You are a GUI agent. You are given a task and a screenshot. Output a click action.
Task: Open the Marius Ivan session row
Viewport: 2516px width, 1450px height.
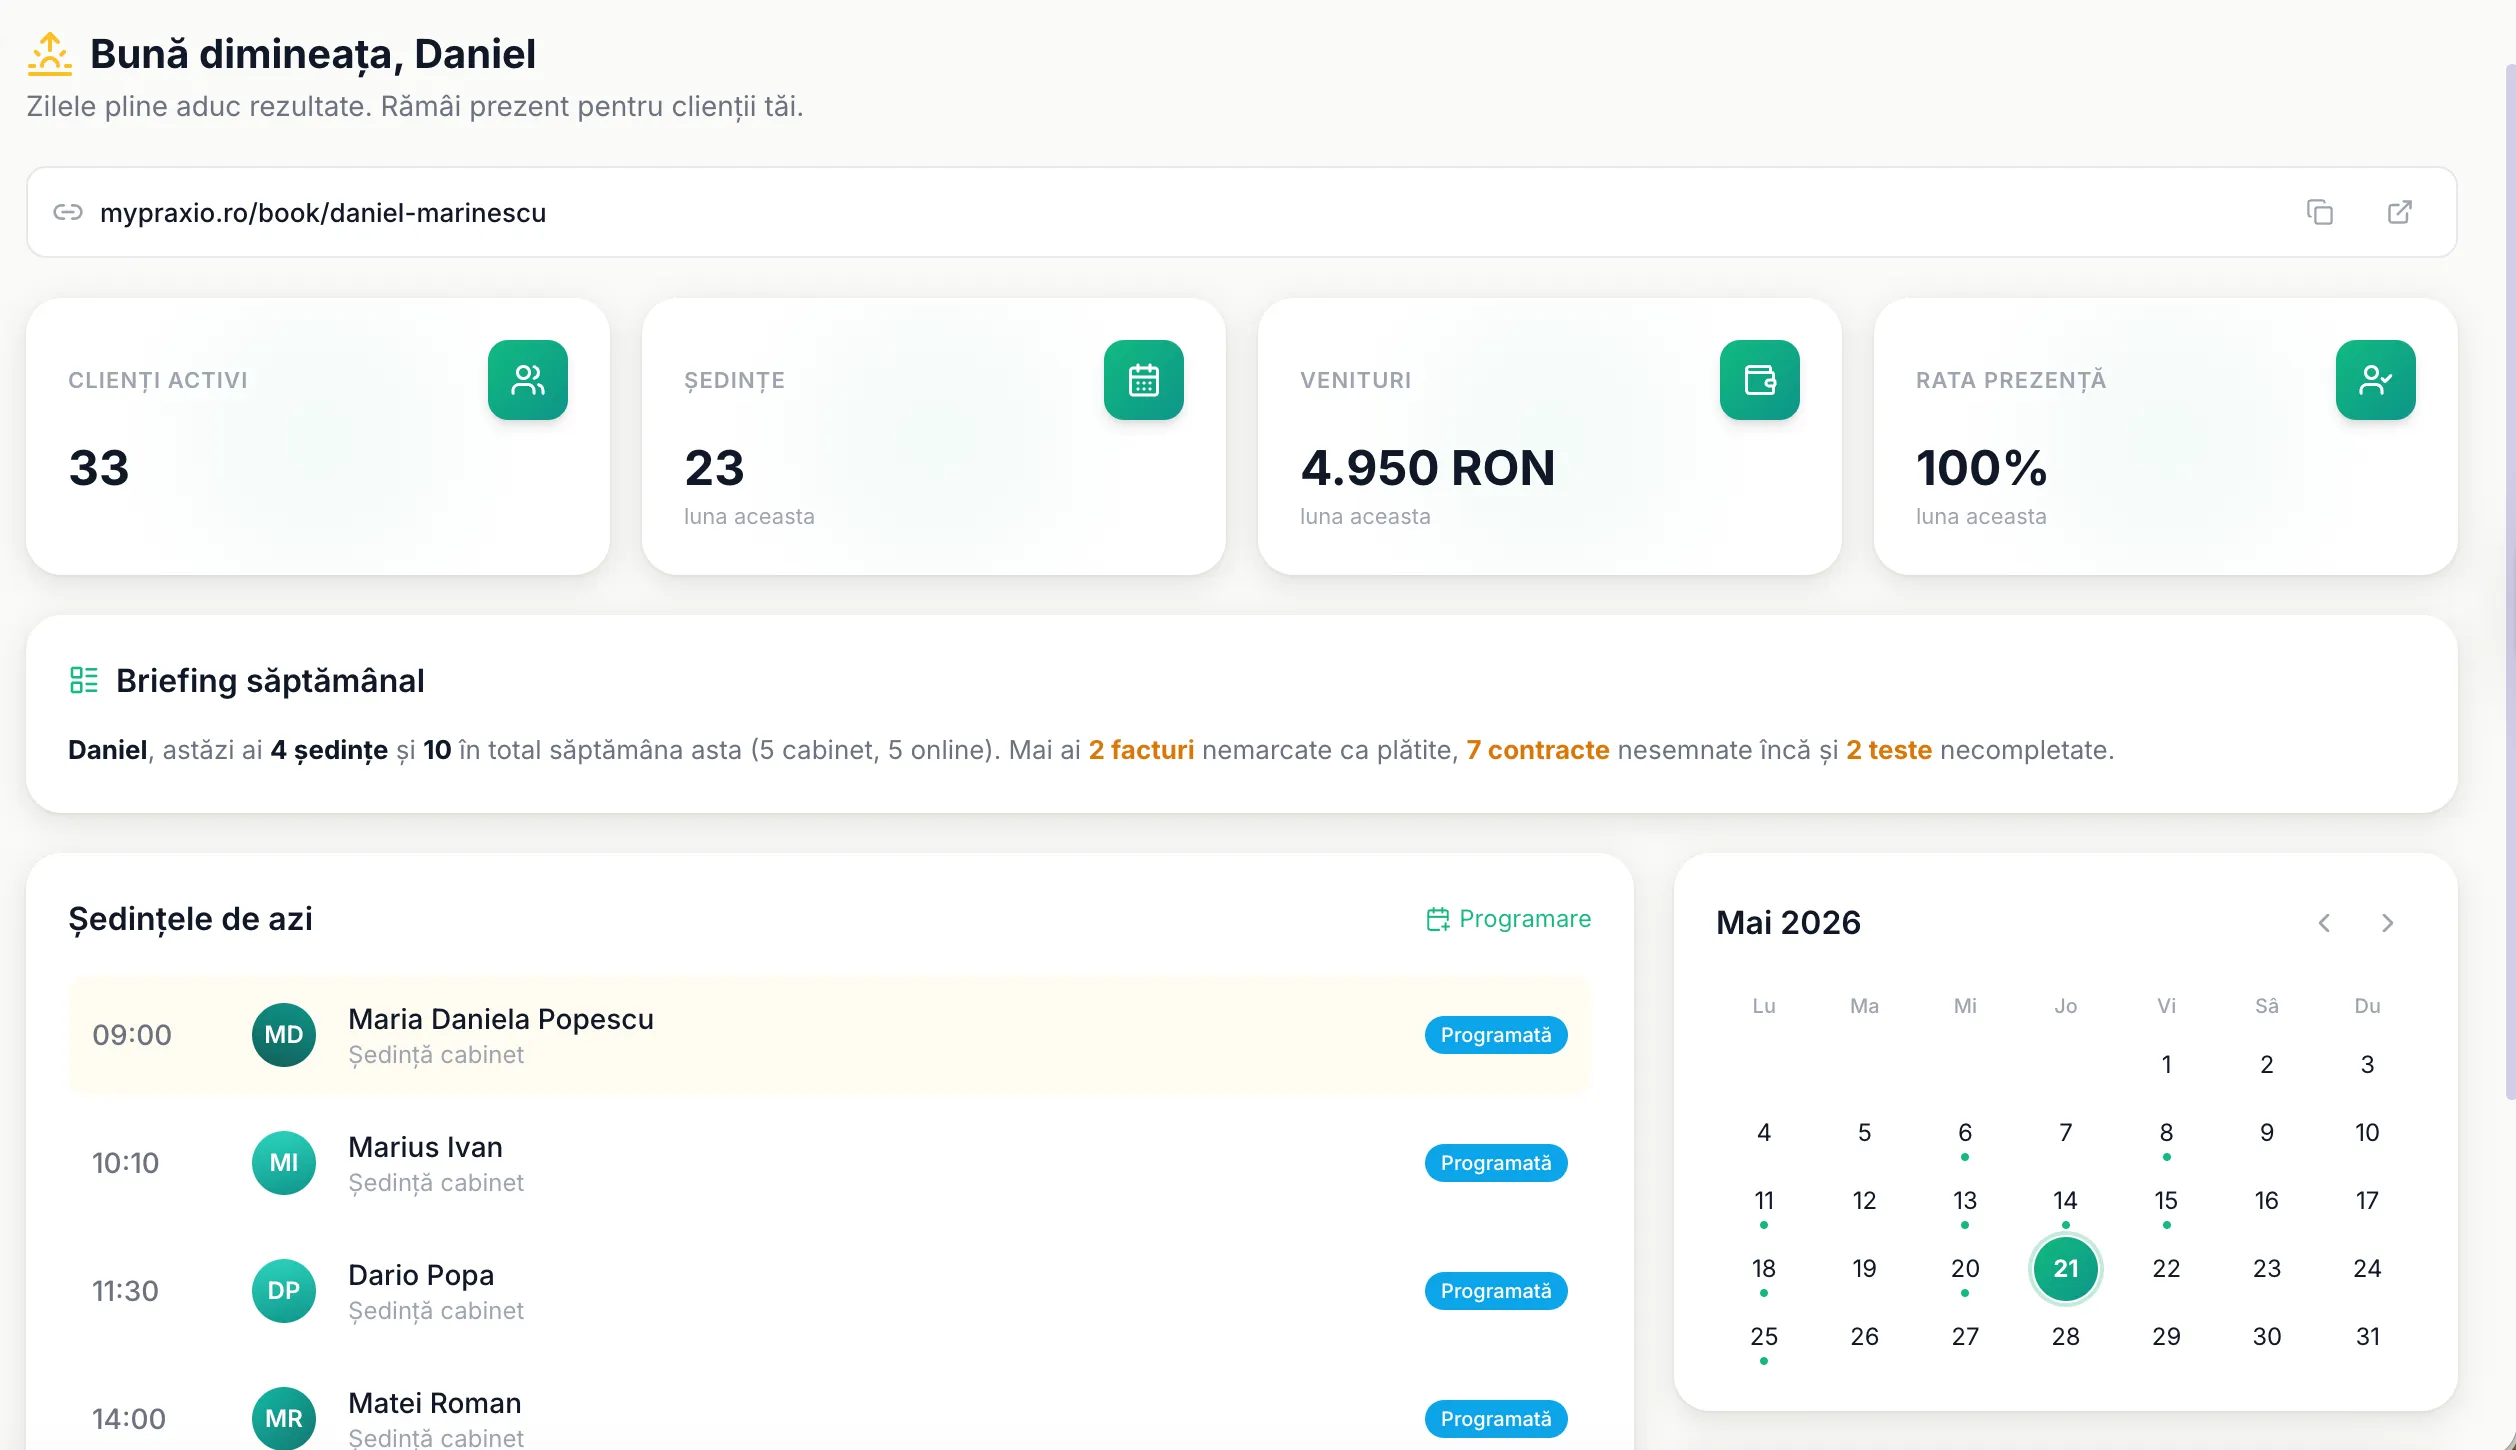pos(830,1163)
